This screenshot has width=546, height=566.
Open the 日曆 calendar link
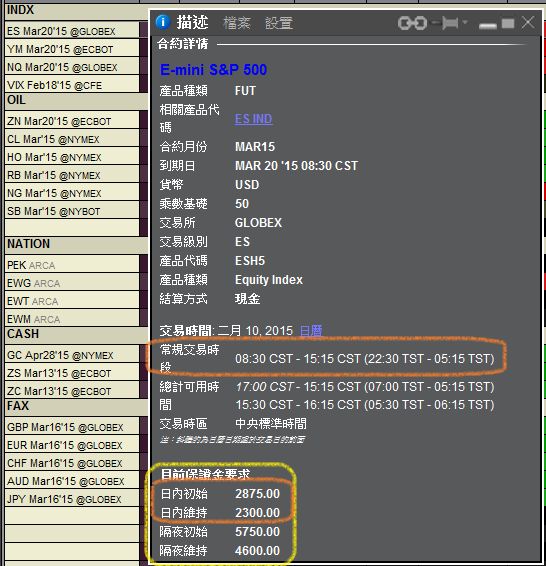pyautogui.click(x=311, y=330)
